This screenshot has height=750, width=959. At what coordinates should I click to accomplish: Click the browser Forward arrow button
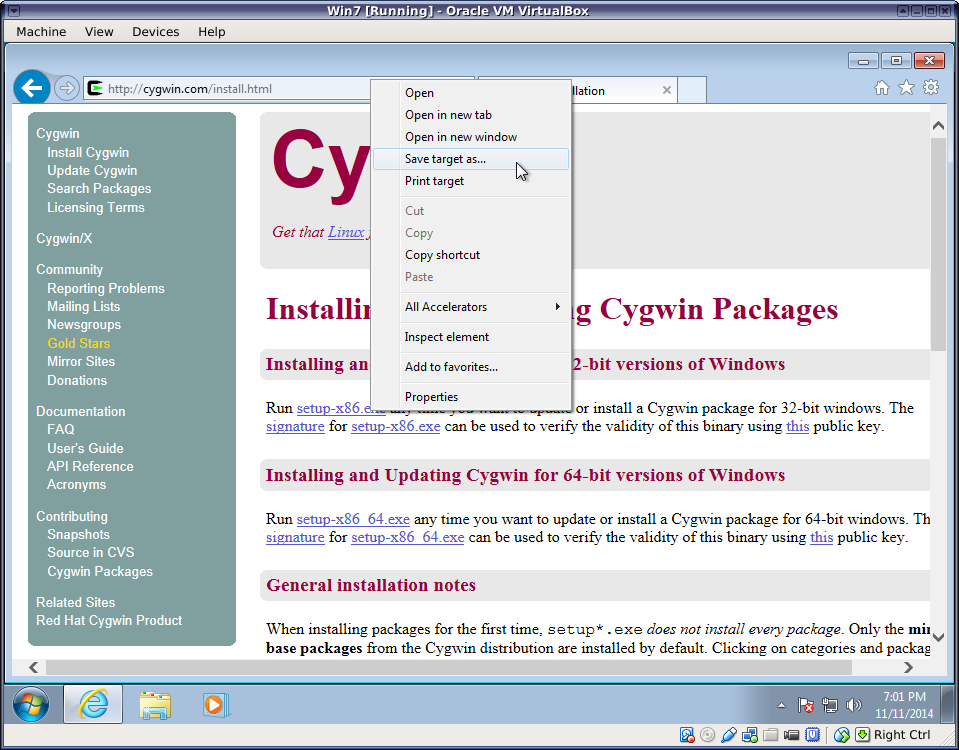point(67,88)
